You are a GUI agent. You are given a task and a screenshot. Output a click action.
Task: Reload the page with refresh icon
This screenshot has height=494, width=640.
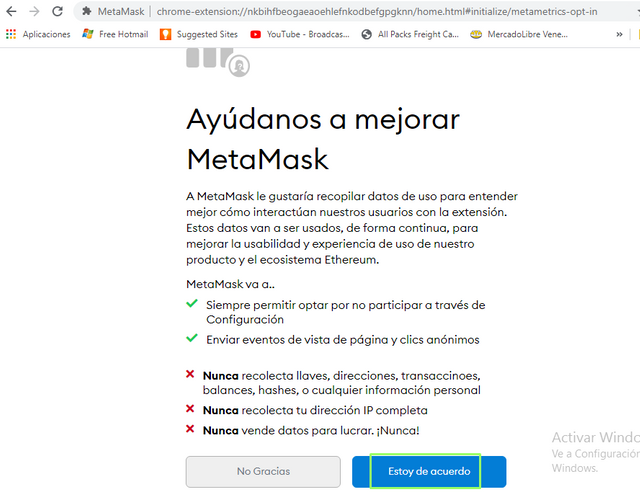click(x=58, y=11)
